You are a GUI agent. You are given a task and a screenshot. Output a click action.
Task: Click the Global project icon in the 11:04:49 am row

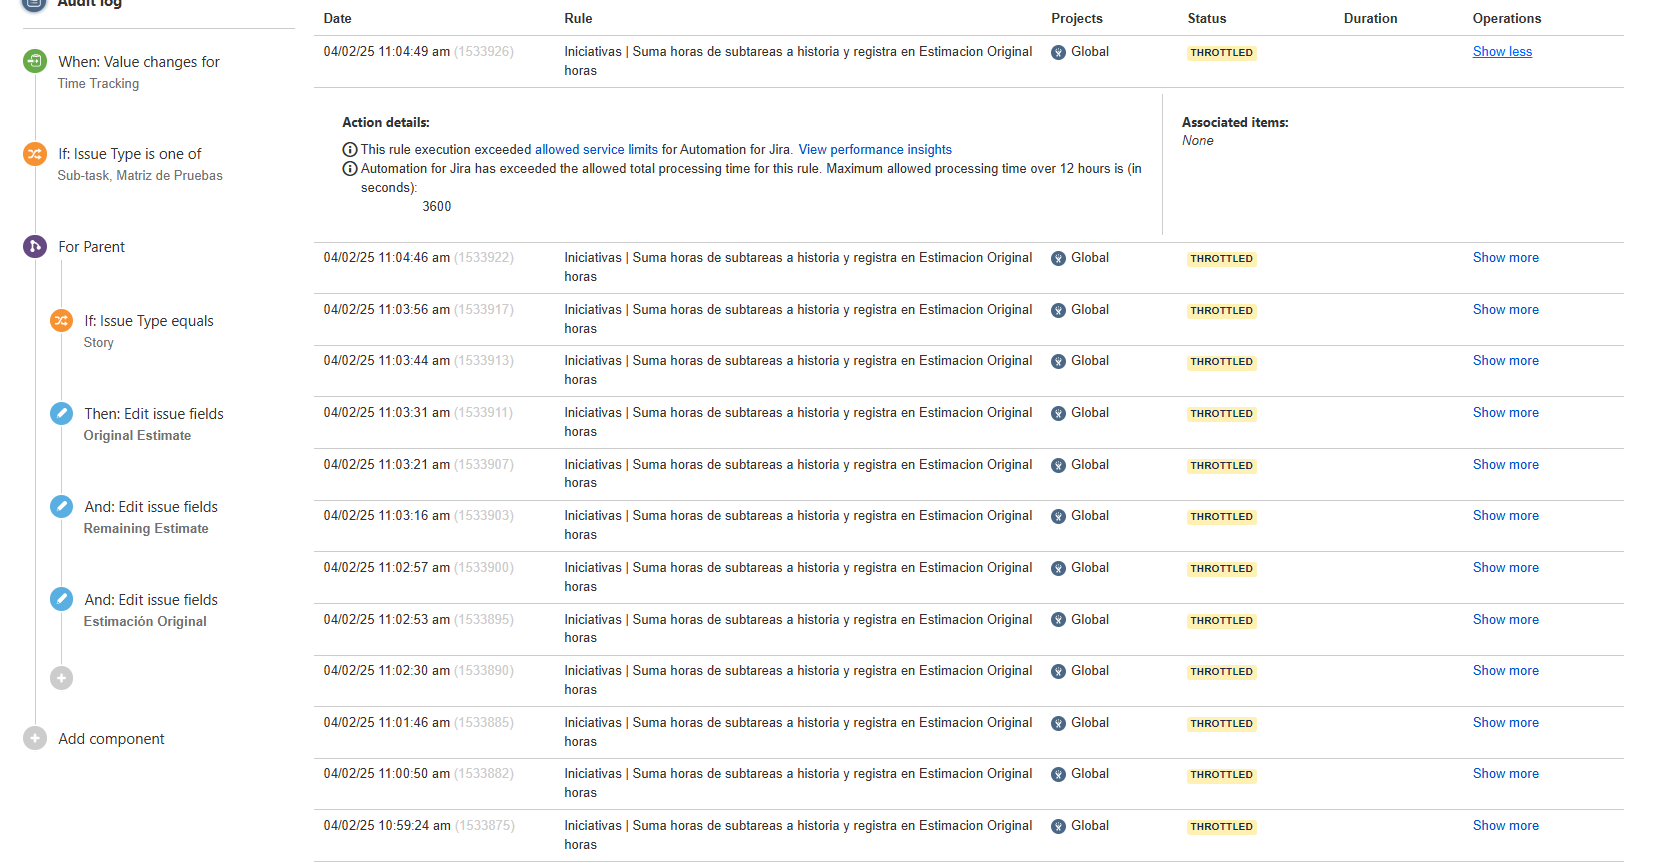click(1058, 52)
